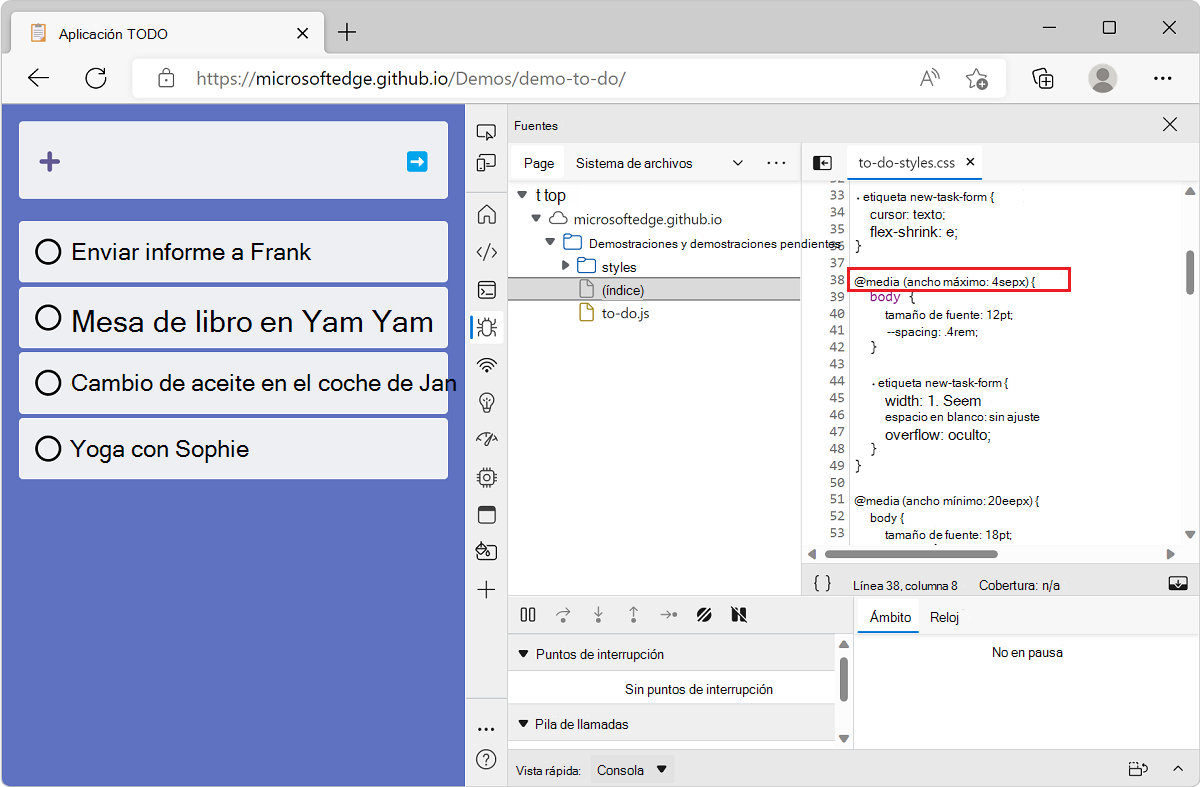
Task: Open the Console panel icon
Action: [x=485, y=290]
